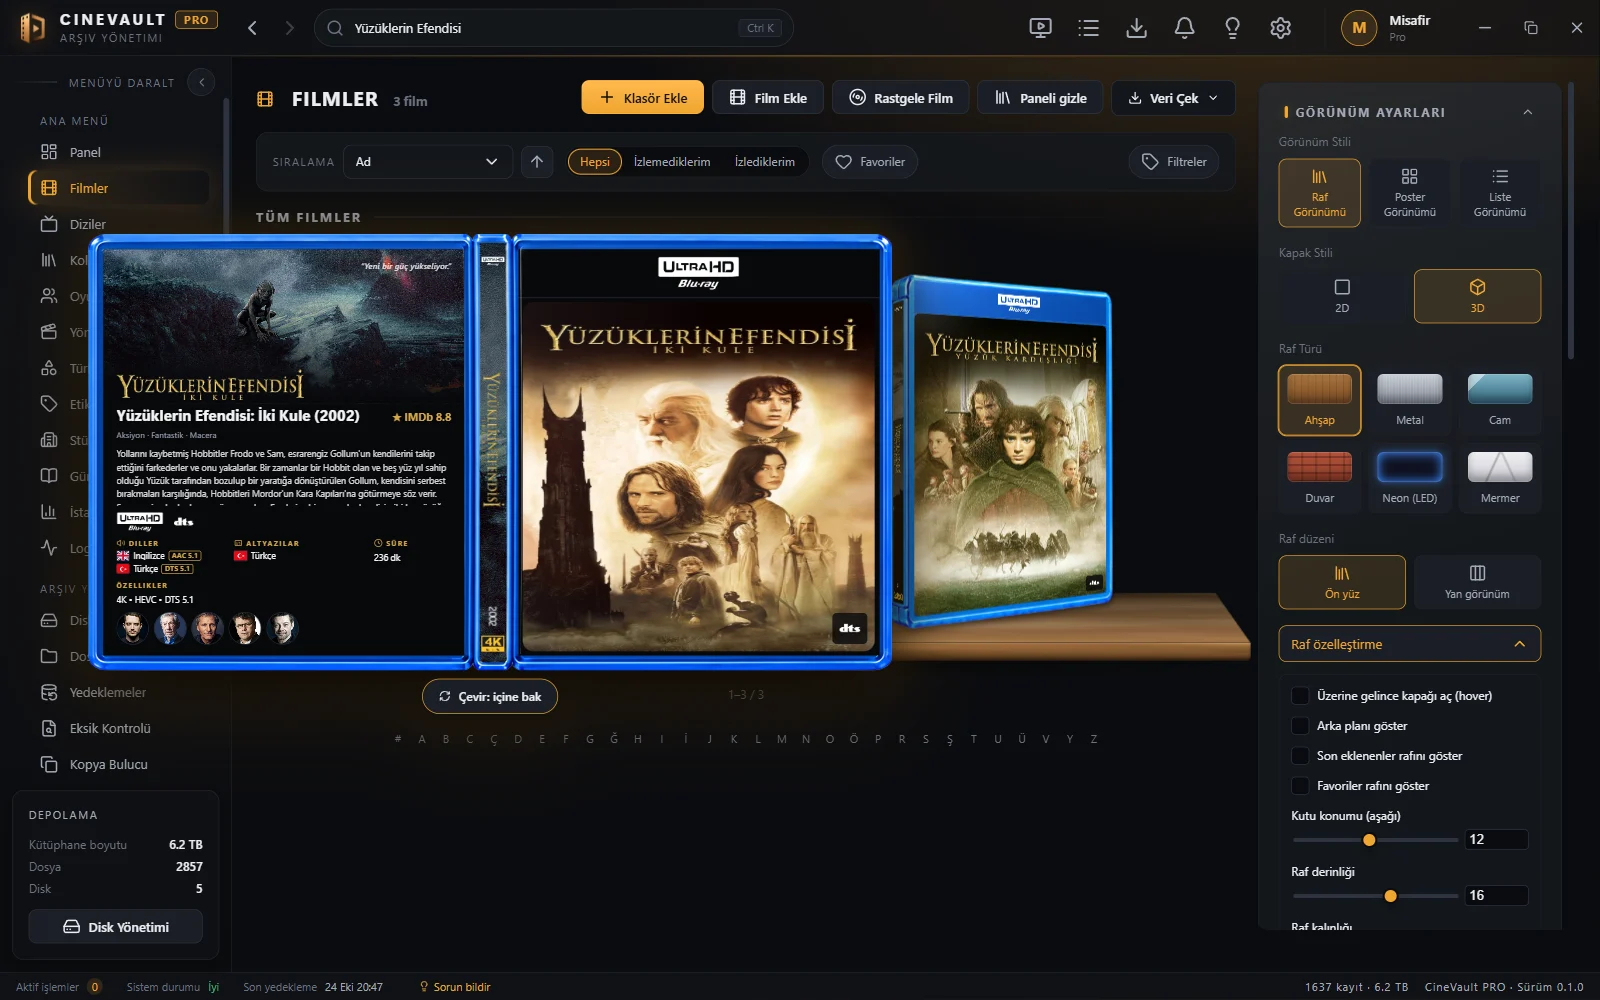
Task: Toggle the Favoriler filter
Action: click(870, 161)
